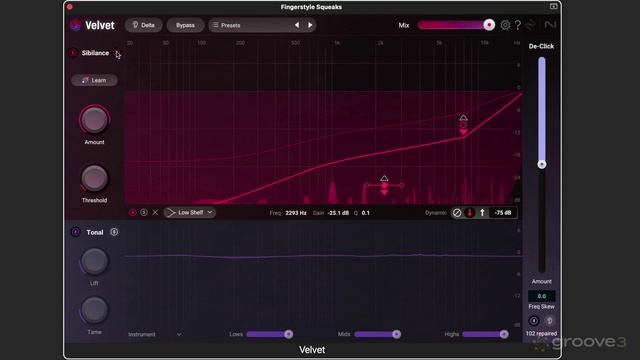Click the De-Click listen ear icon
This screenshot has width=640, height=360.
tap(550, 320)
